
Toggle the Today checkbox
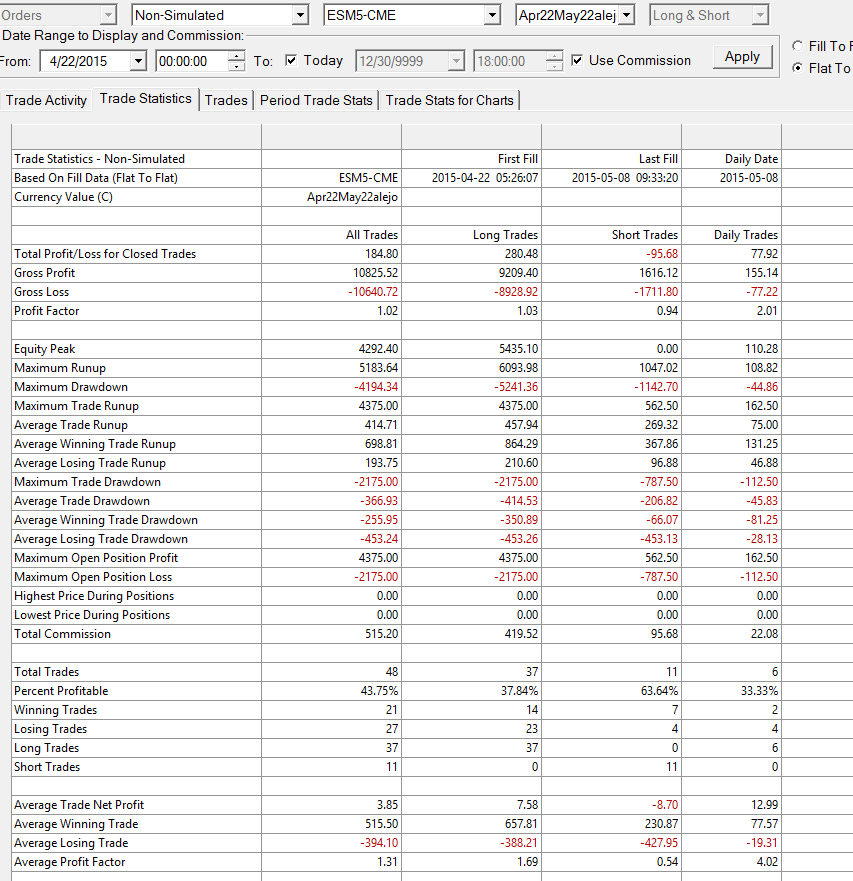point(291,60)
